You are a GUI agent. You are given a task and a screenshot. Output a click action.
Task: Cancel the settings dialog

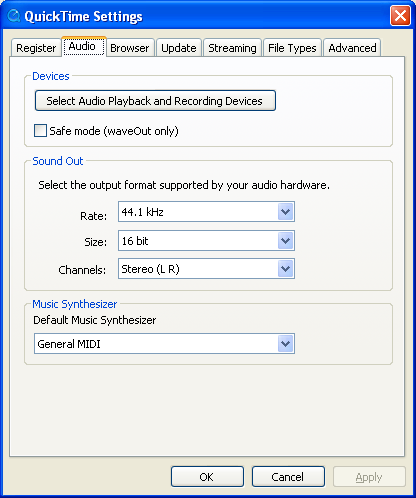(x=288, y=477)
